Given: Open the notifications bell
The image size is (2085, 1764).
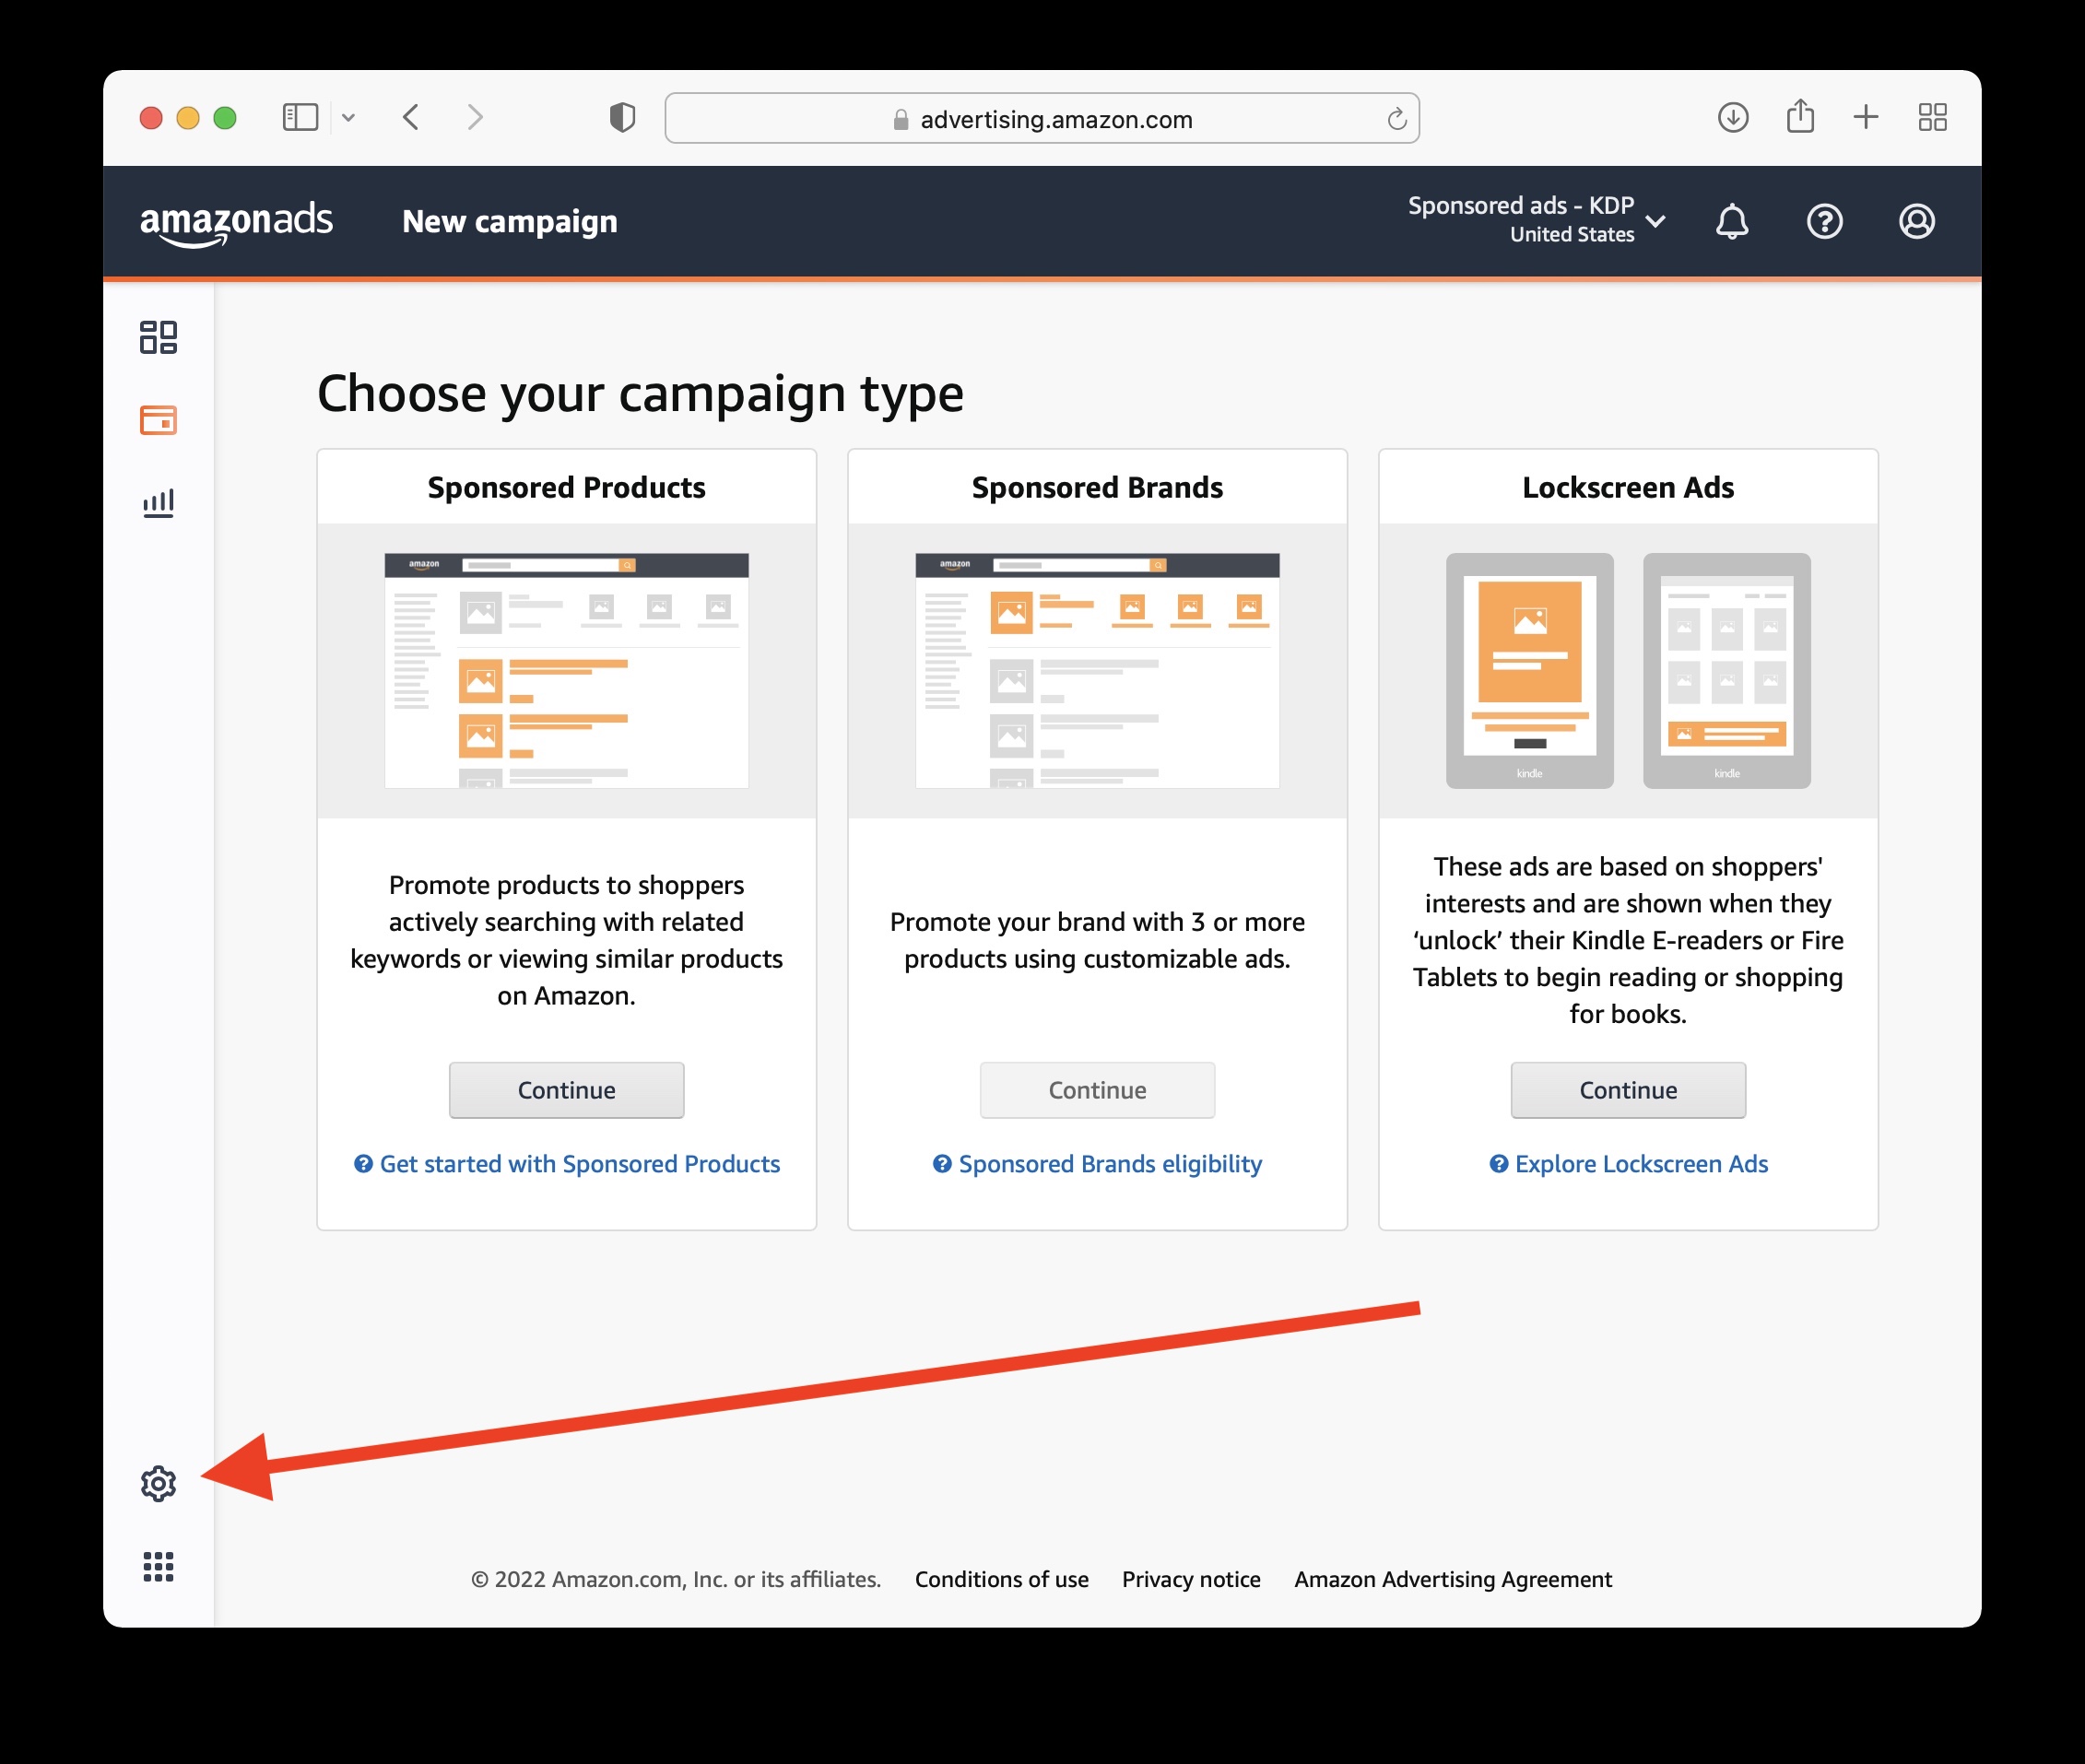Looking at the screenshot, I should 1732,221.
